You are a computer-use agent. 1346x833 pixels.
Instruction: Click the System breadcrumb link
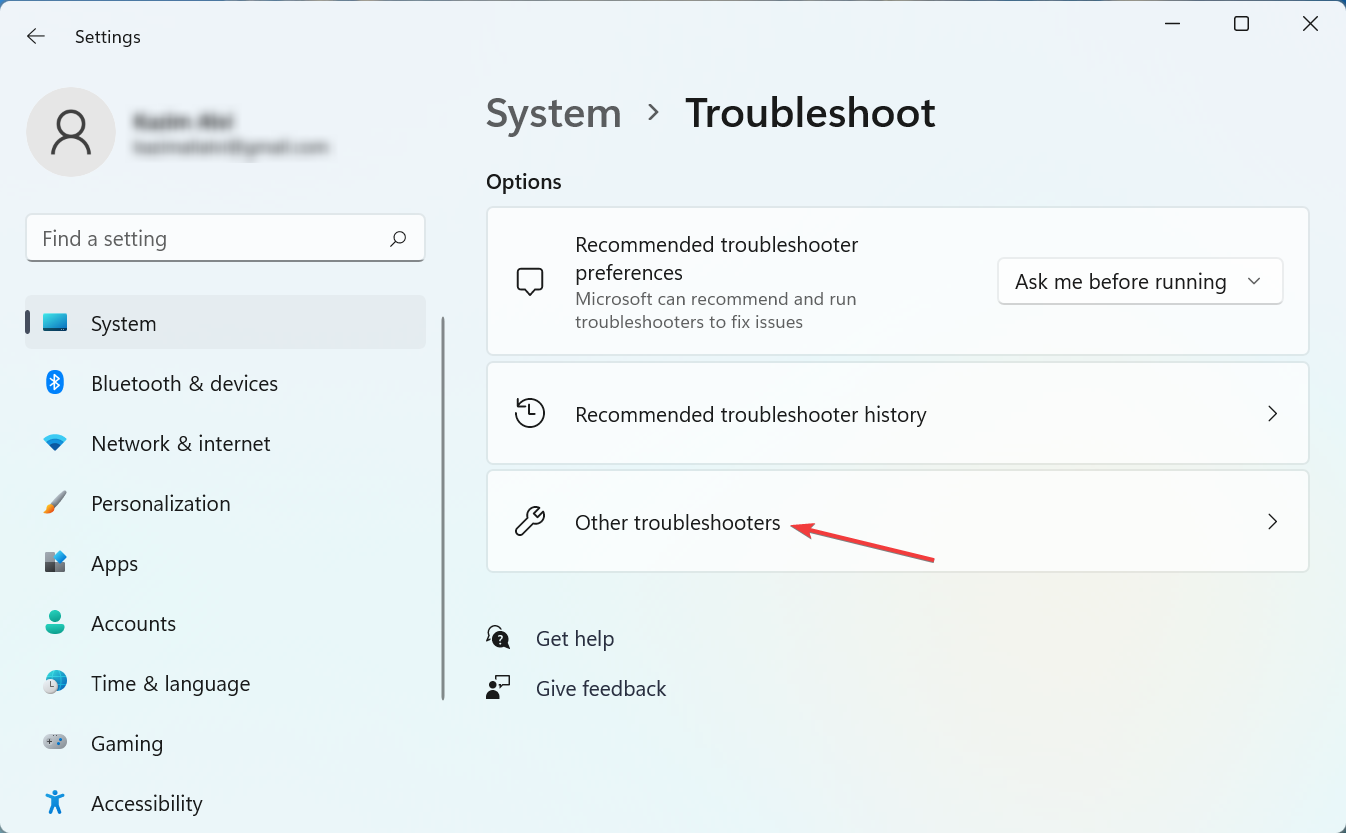click(553, 113)
